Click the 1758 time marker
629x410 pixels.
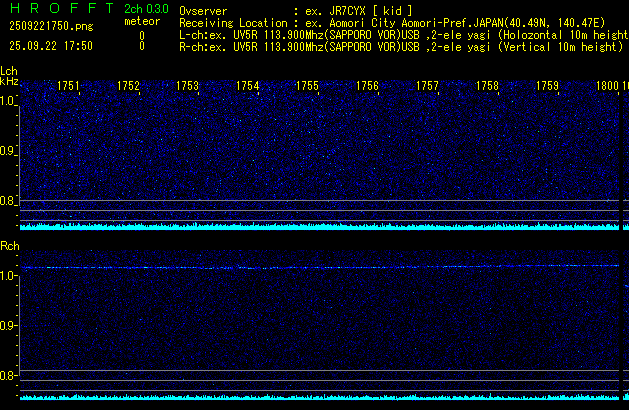[x=487, y=86]
